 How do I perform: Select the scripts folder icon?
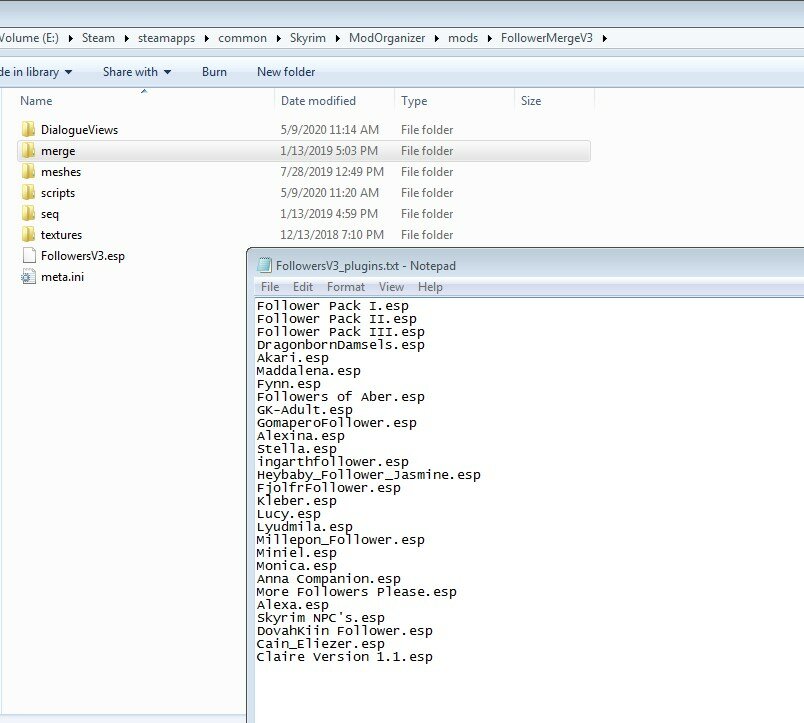(x=29, y=193)
